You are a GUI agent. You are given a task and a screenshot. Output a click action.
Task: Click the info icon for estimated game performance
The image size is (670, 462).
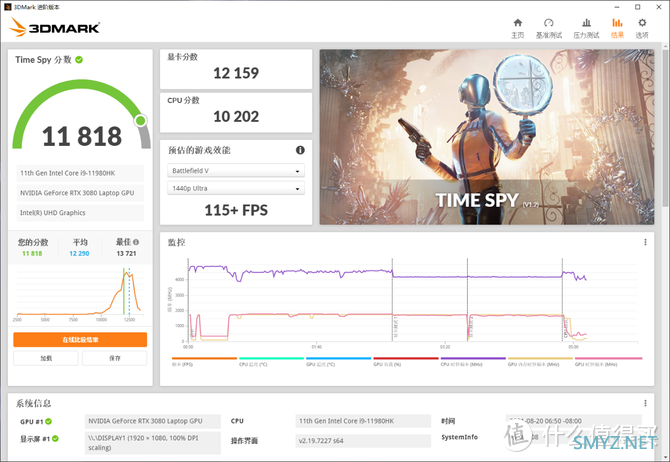(300, 150)
